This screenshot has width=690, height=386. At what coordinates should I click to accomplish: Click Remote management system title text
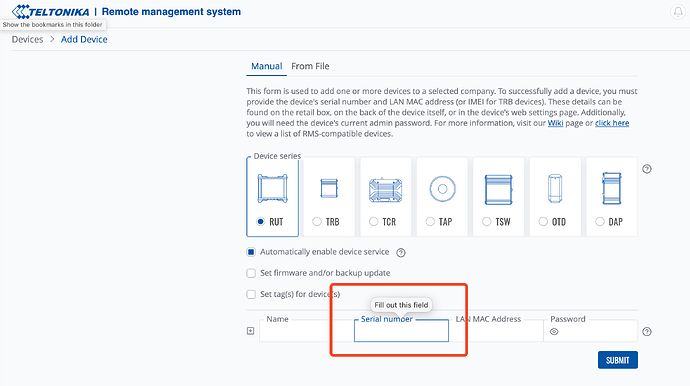point(171,12)
